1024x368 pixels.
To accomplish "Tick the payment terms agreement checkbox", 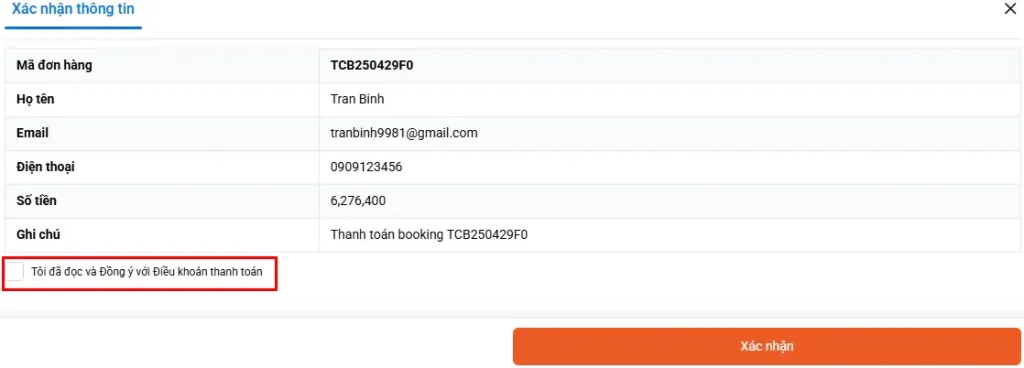I will [14, 272].
